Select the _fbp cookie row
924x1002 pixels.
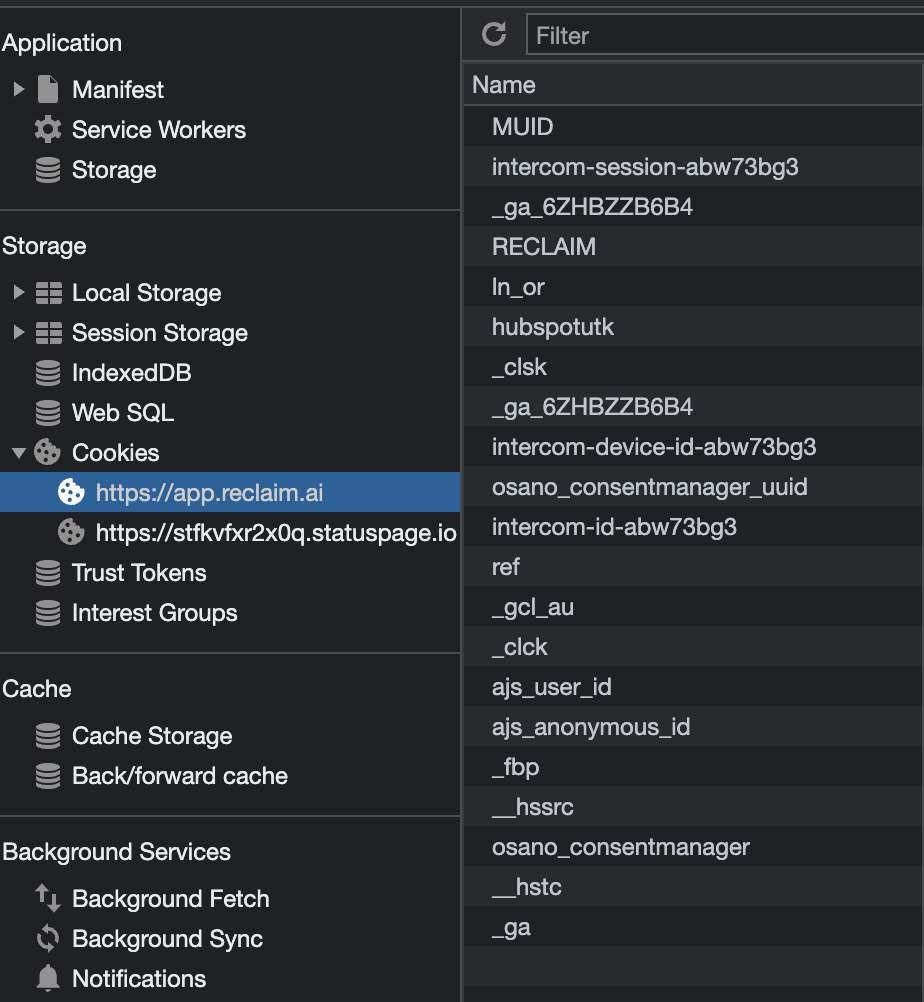693,767
